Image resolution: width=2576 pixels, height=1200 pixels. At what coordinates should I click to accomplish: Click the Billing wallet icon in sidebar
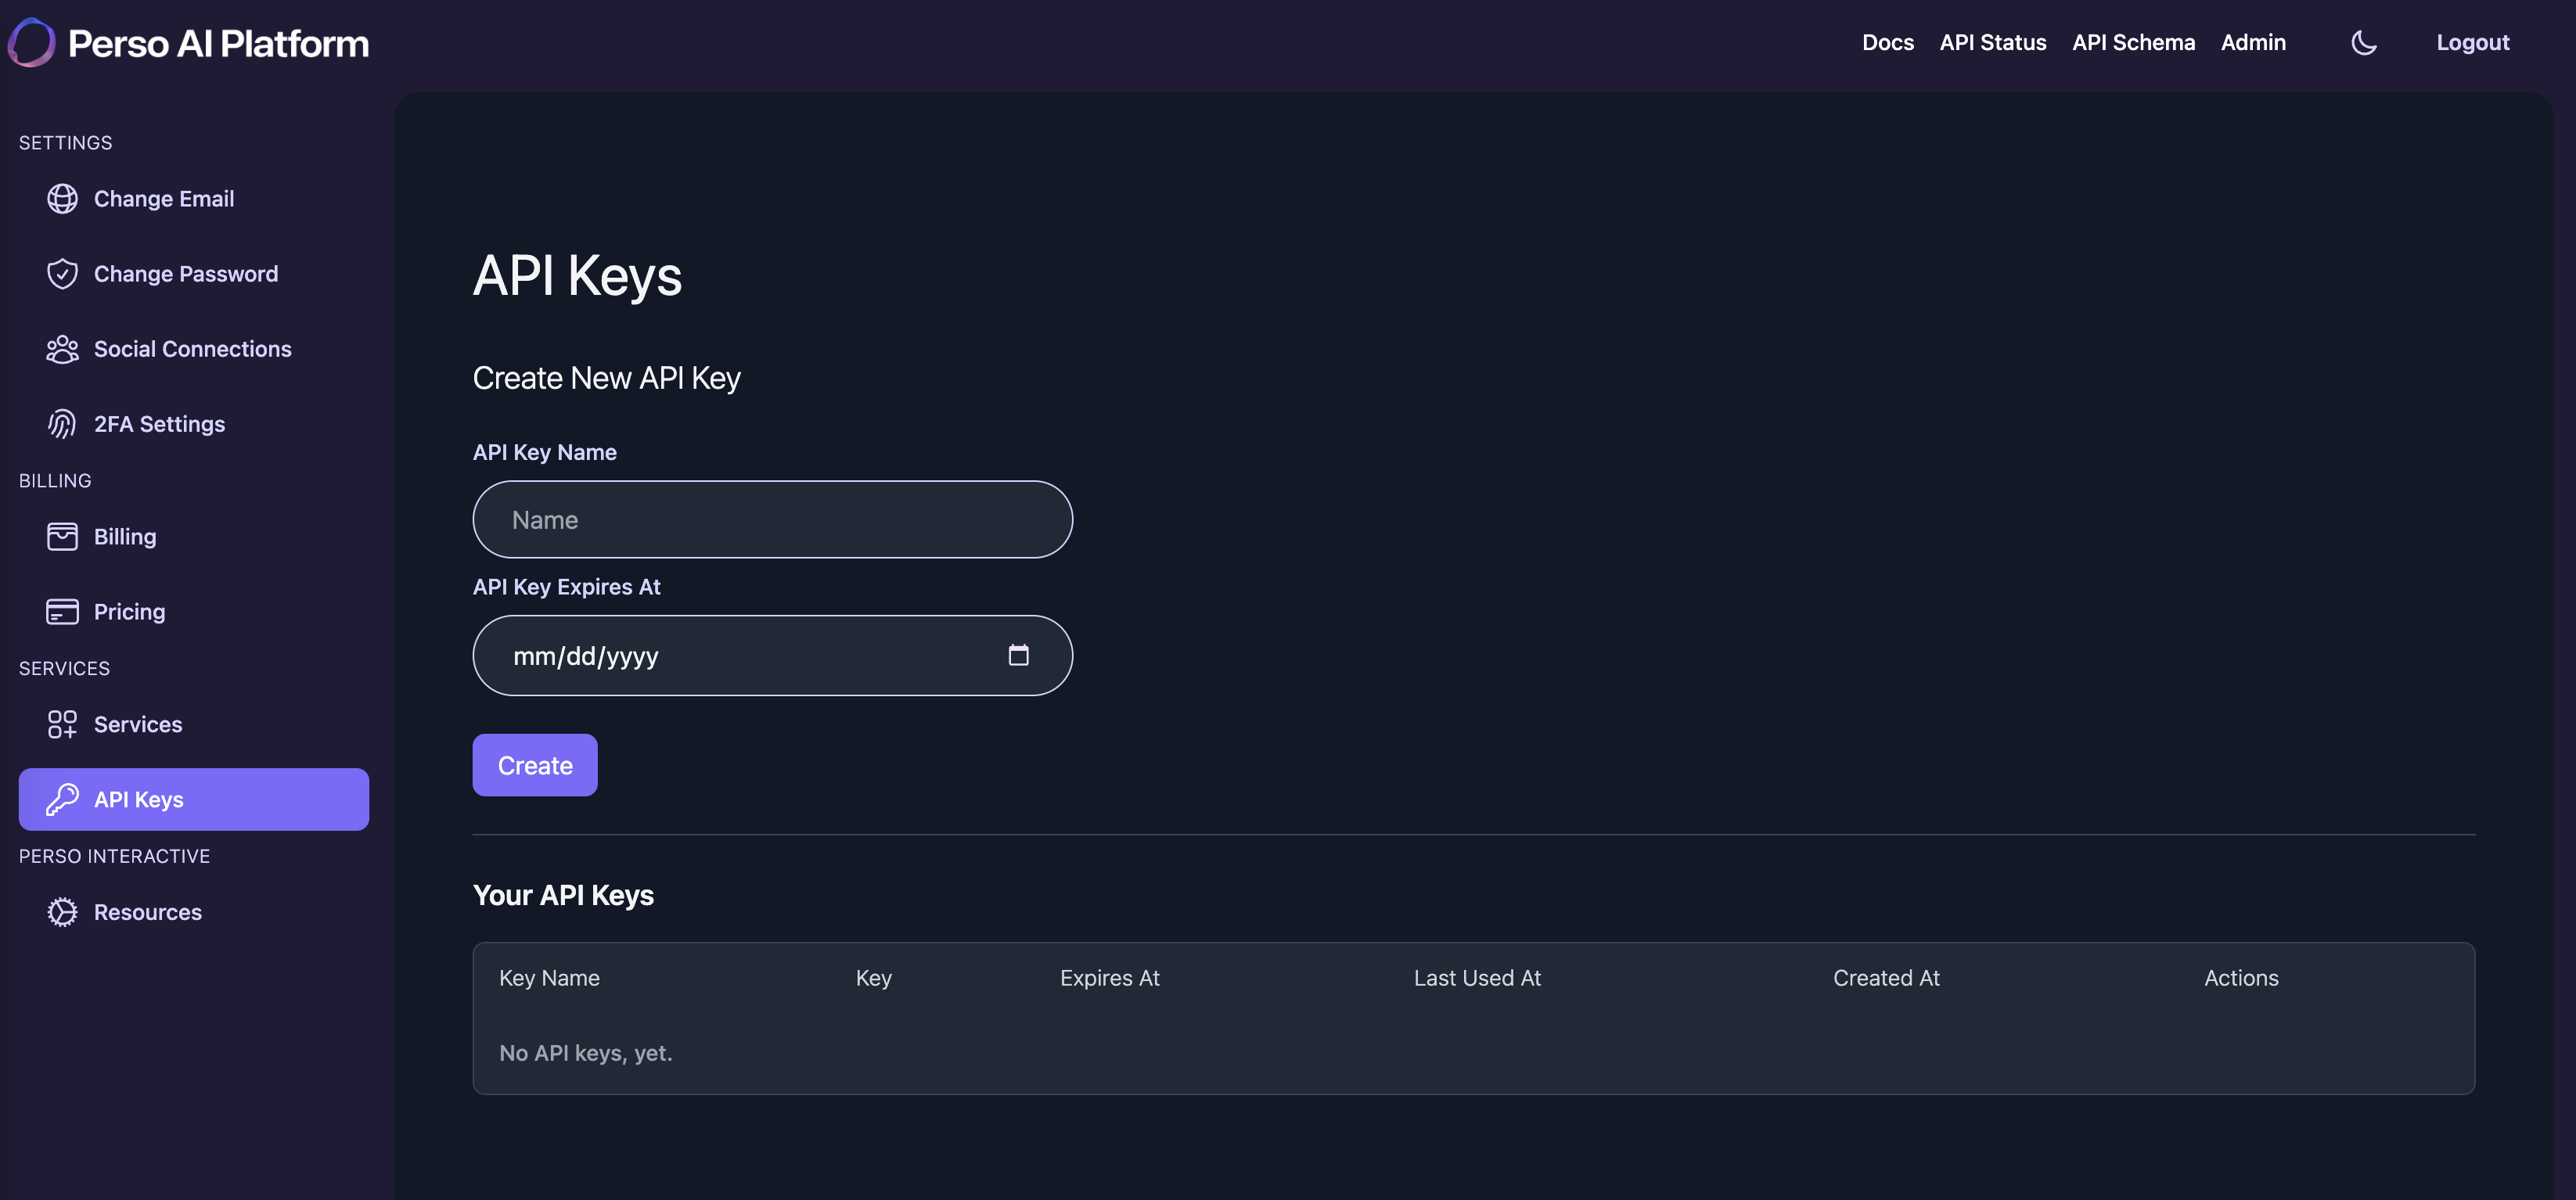[x=62, y=537]
